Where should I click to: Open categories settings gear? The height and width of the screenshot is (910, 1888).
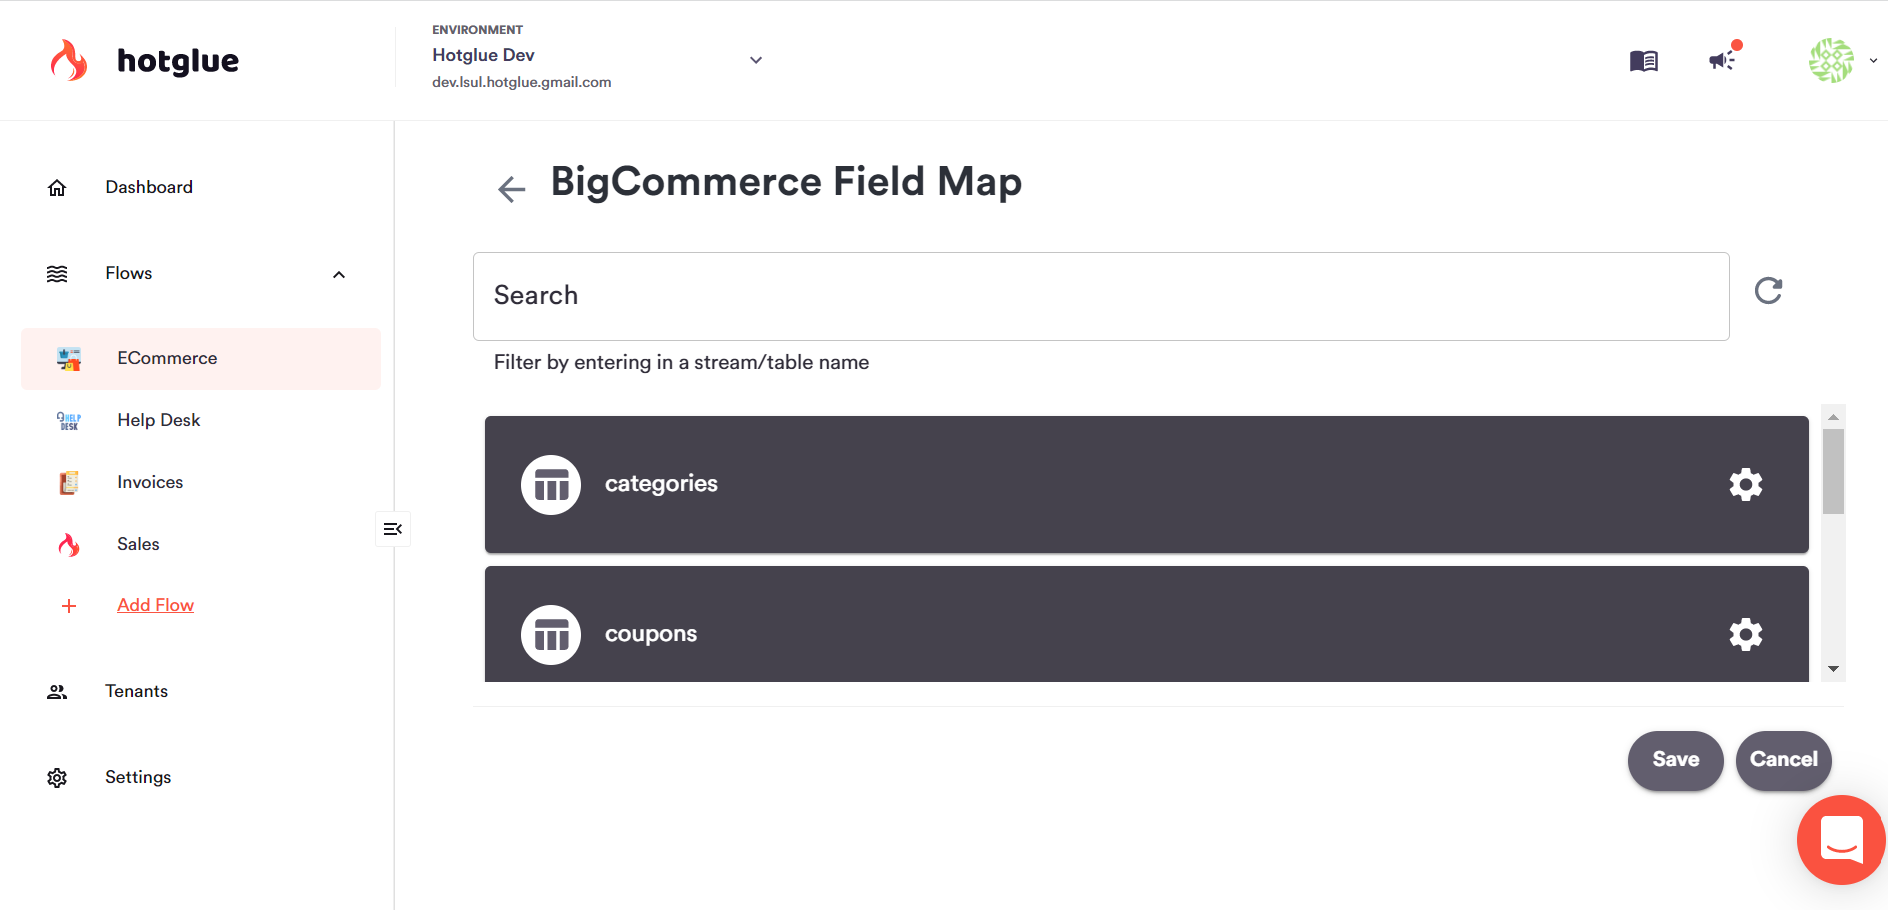point(1746,485)
